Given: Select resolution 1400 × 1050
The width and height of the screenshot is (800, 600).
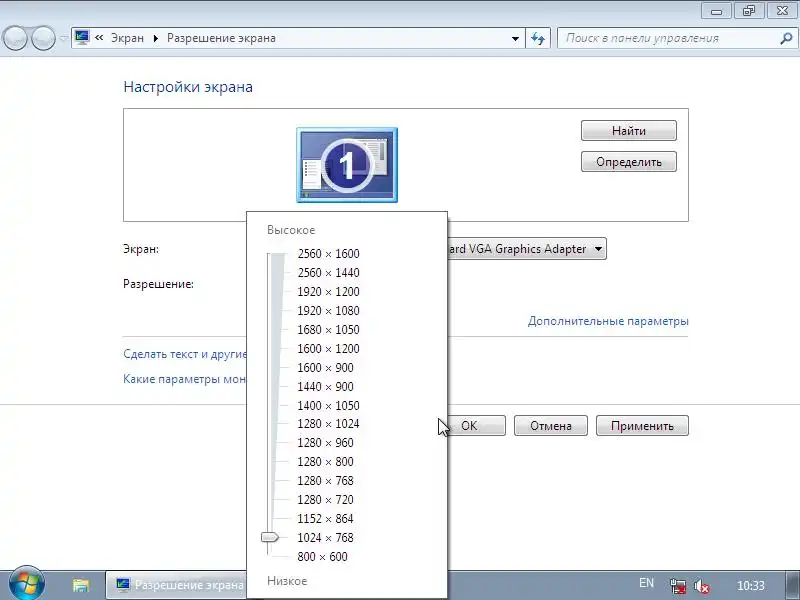Looking at the screenshot, I should pyautogui.click(x=329, y=405).
